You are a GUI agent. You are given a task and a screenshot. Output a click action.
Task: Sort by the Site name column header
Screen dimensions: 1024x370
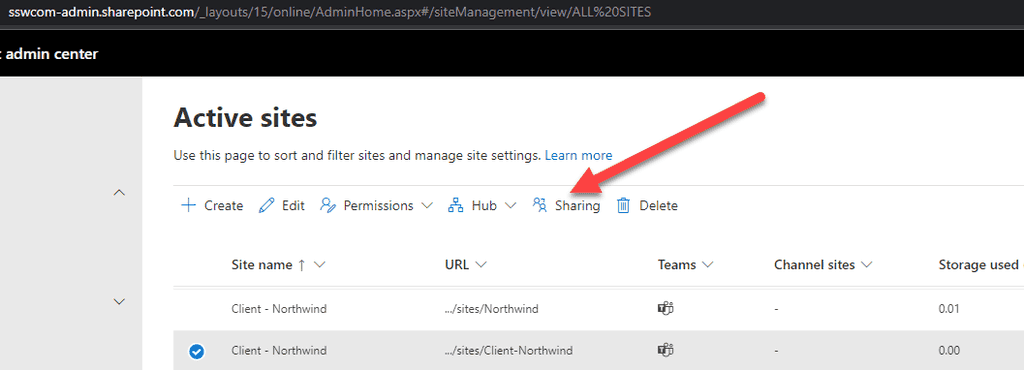(262, 265)
